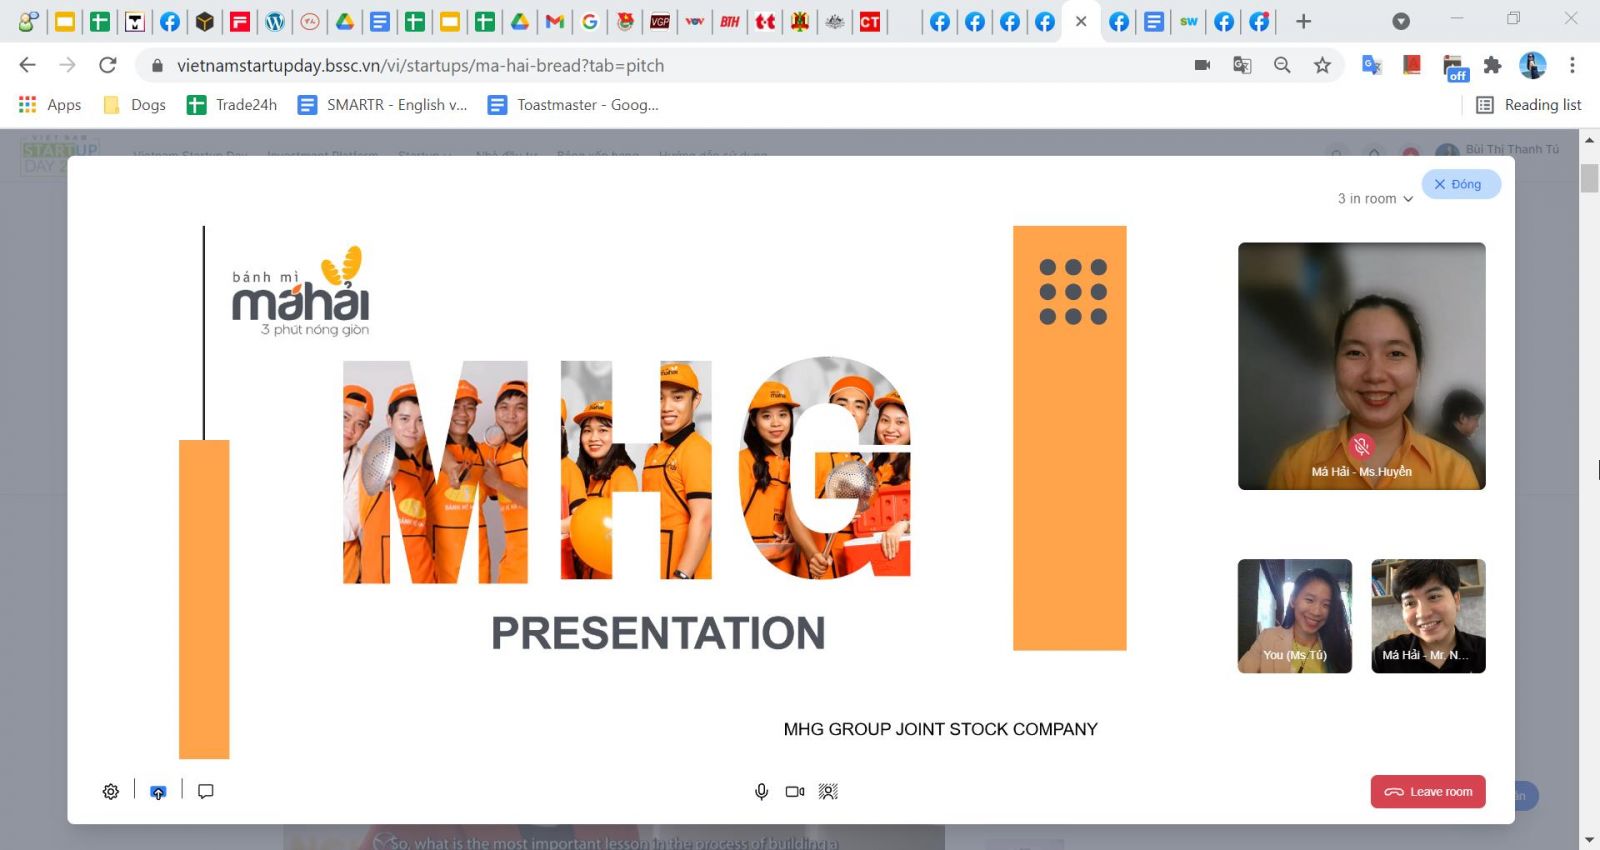Open Google Translate extension
Screen dimensions: 1600x850
1372,65
